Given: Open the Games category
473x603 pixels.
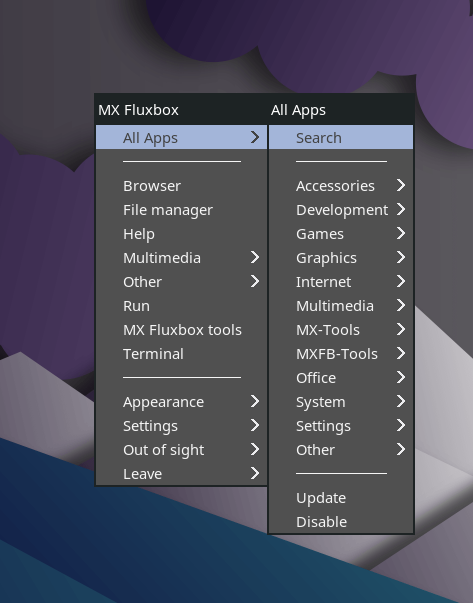Looking at the screenshot, I should [341, 234].
